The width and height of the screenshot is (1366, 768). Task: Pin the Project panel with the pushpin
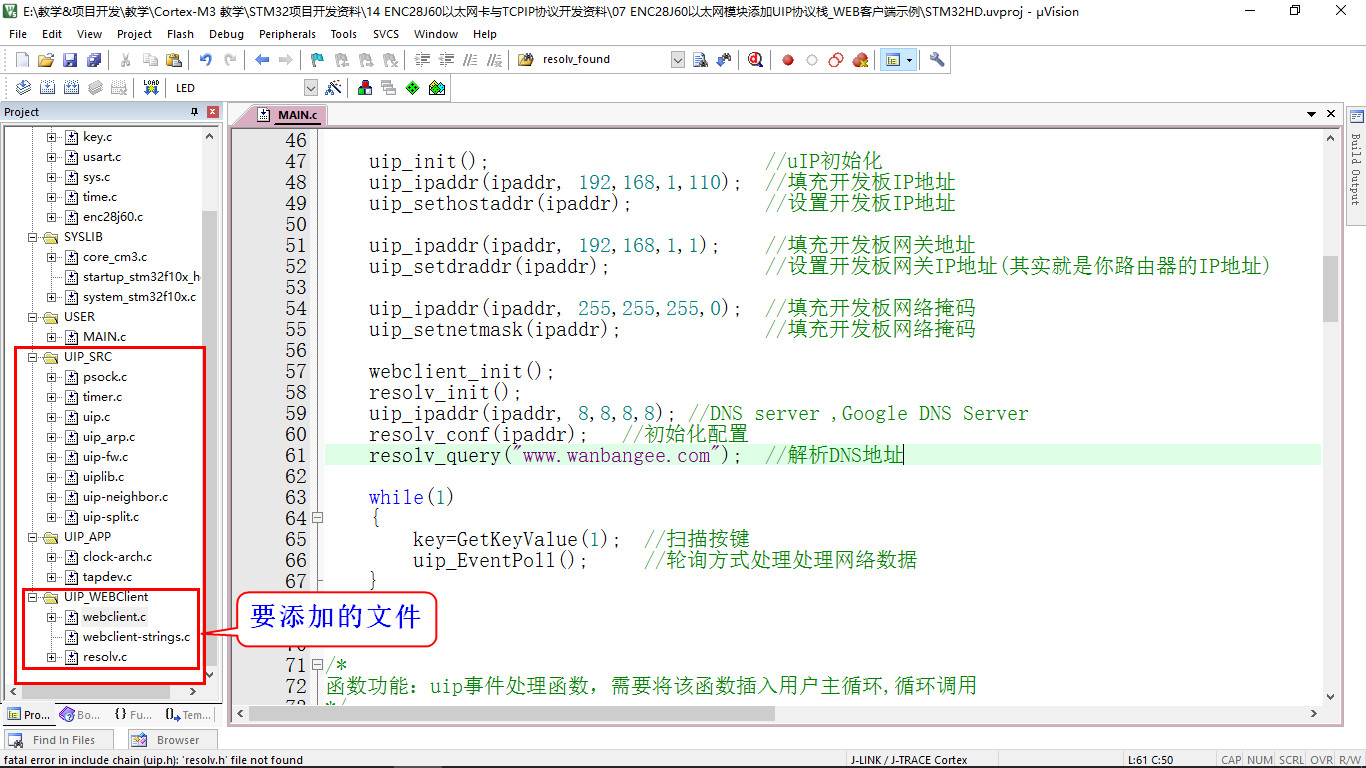click(x=195, y=112)
